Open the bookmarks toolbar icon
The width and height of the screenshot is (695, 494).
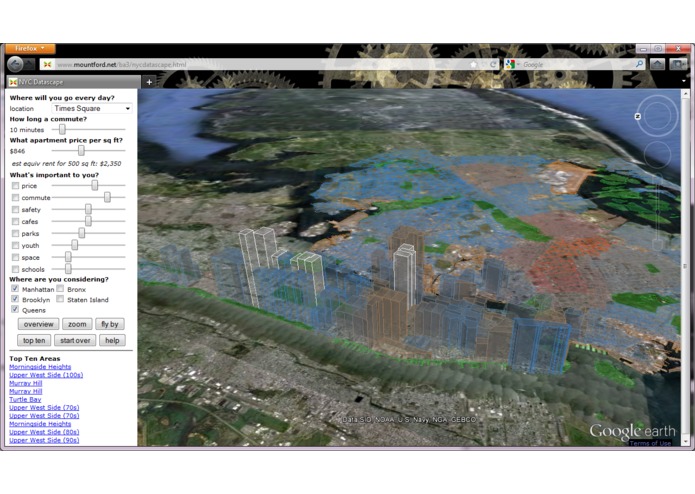[678, 65]
